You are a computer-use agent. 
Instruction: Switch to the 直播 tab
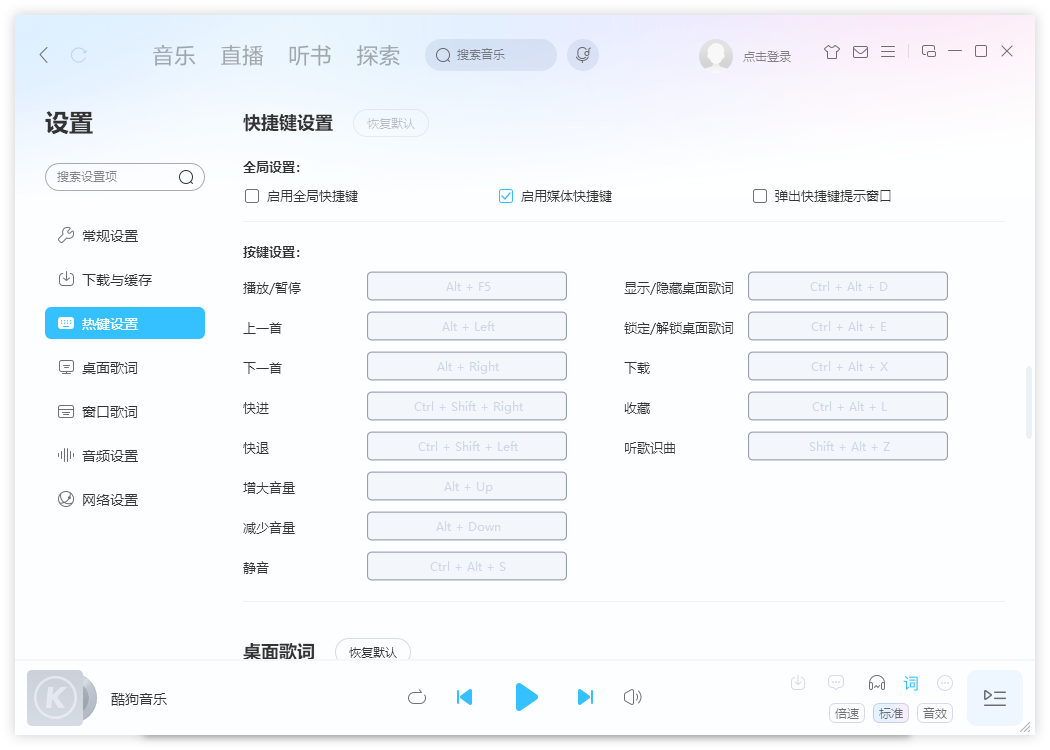click(x=241, y=56)
